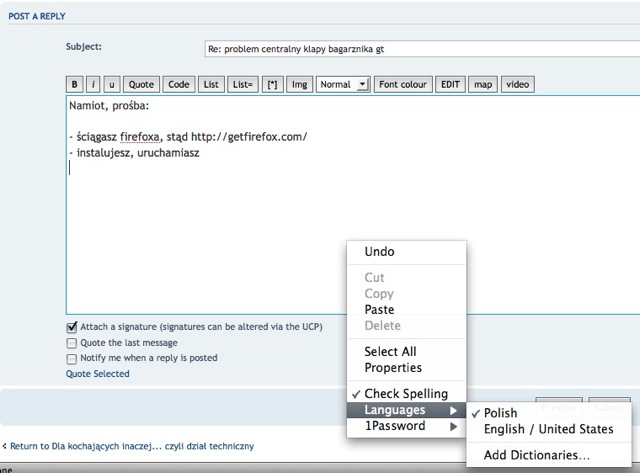Insert list item with [*] button

[271, 85]
